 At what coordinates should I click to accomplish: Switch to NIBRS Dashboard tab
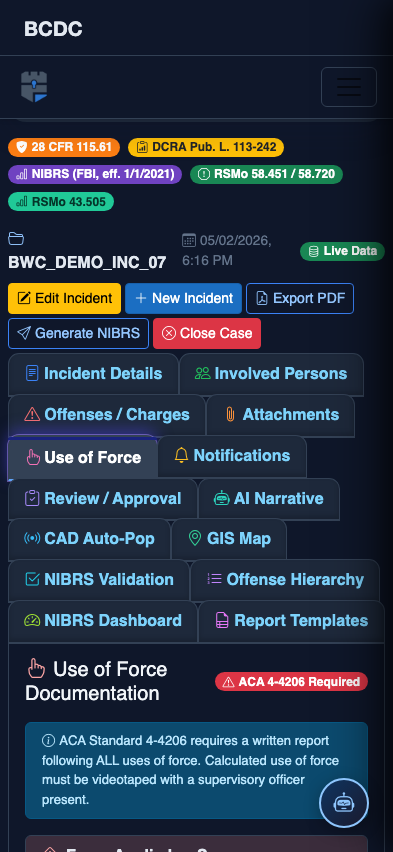click(x=103, y=621)
